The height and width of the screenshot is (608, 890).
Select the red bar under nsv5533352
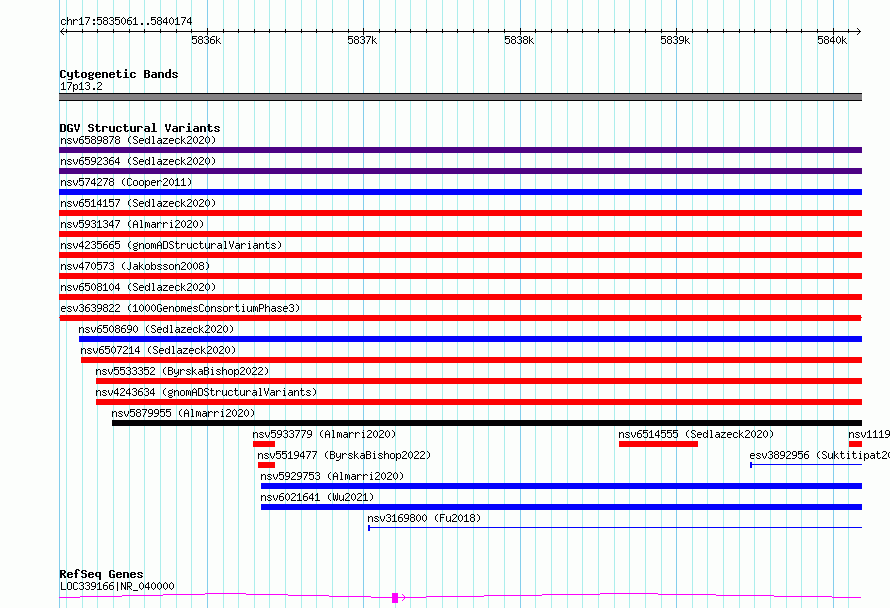[479, 381]
